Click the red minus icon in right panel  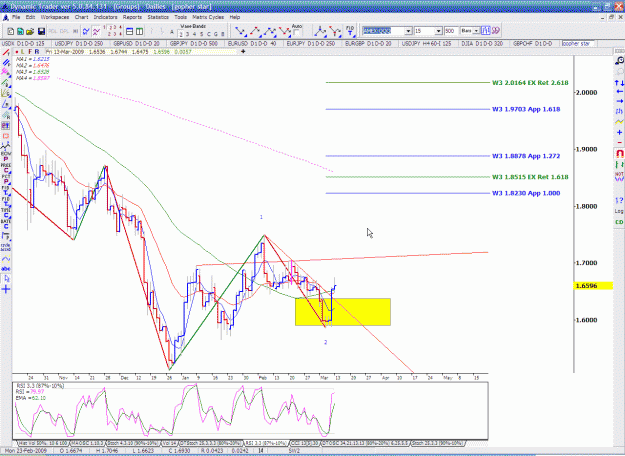[x=619, y=142]
